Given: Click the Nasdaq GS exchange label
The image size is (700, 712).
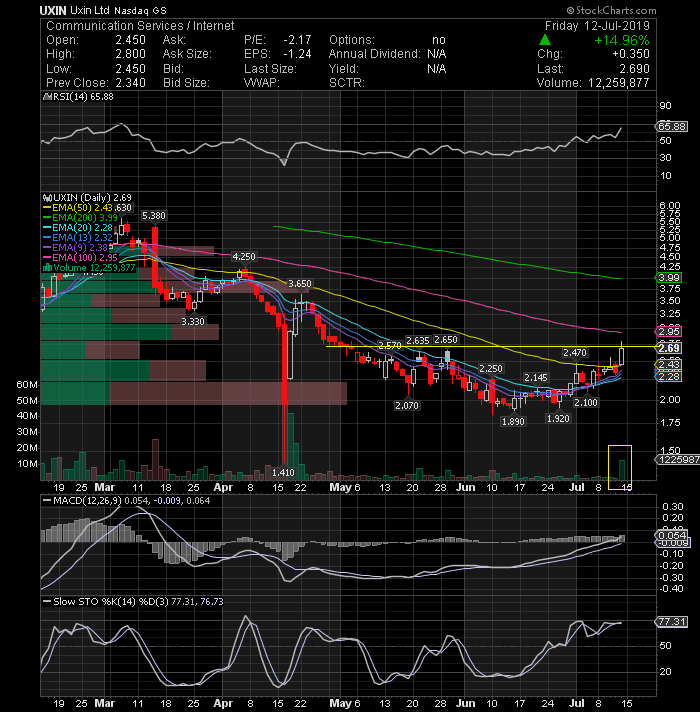Looking at the screenshot, I should (140, 10).
